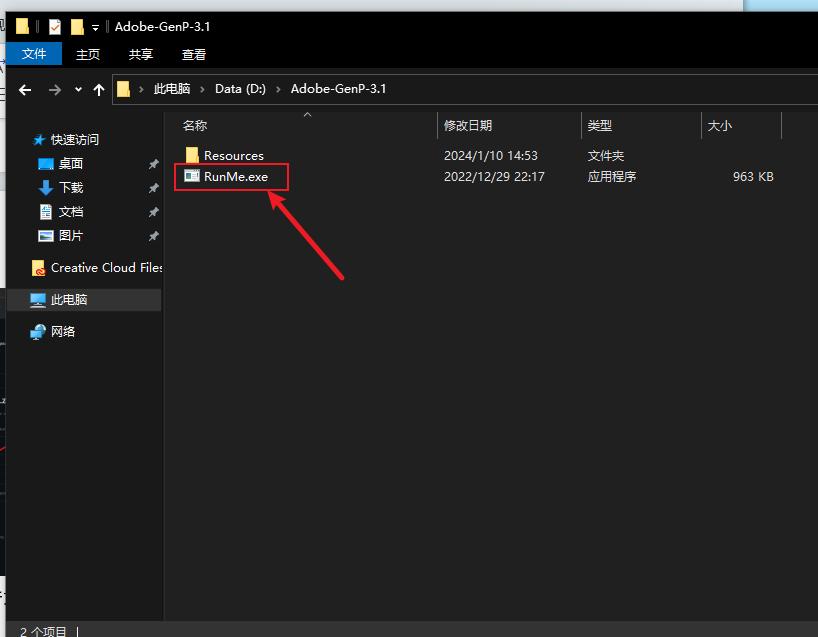Open 下载 in the navigation pane
This screenshot has width=818, height=637.
point(71,188)
